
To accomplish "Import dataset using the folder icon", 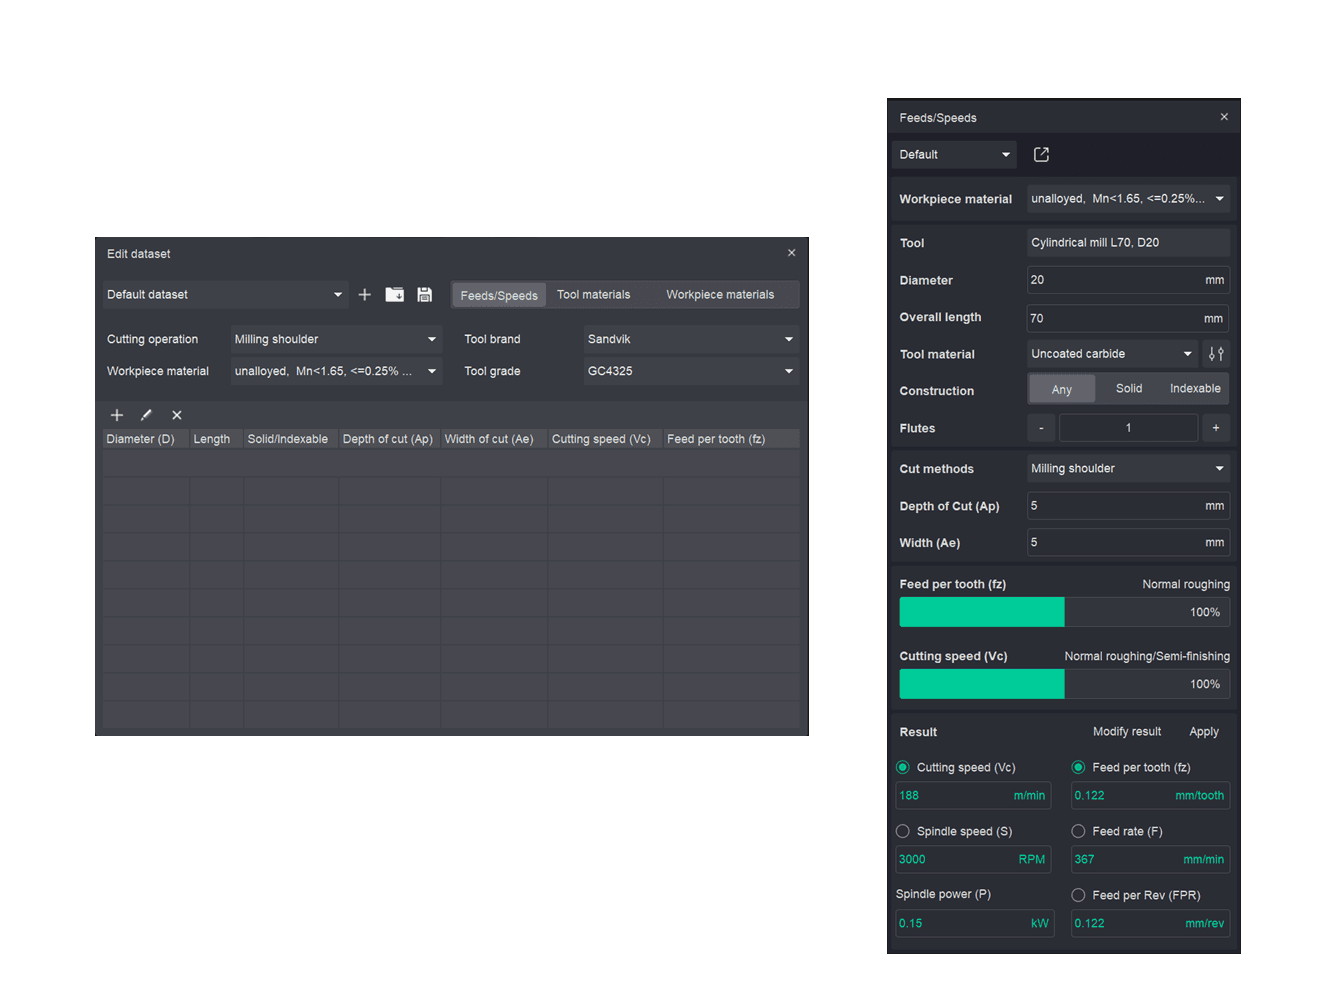I will click(x=395, y=295).
